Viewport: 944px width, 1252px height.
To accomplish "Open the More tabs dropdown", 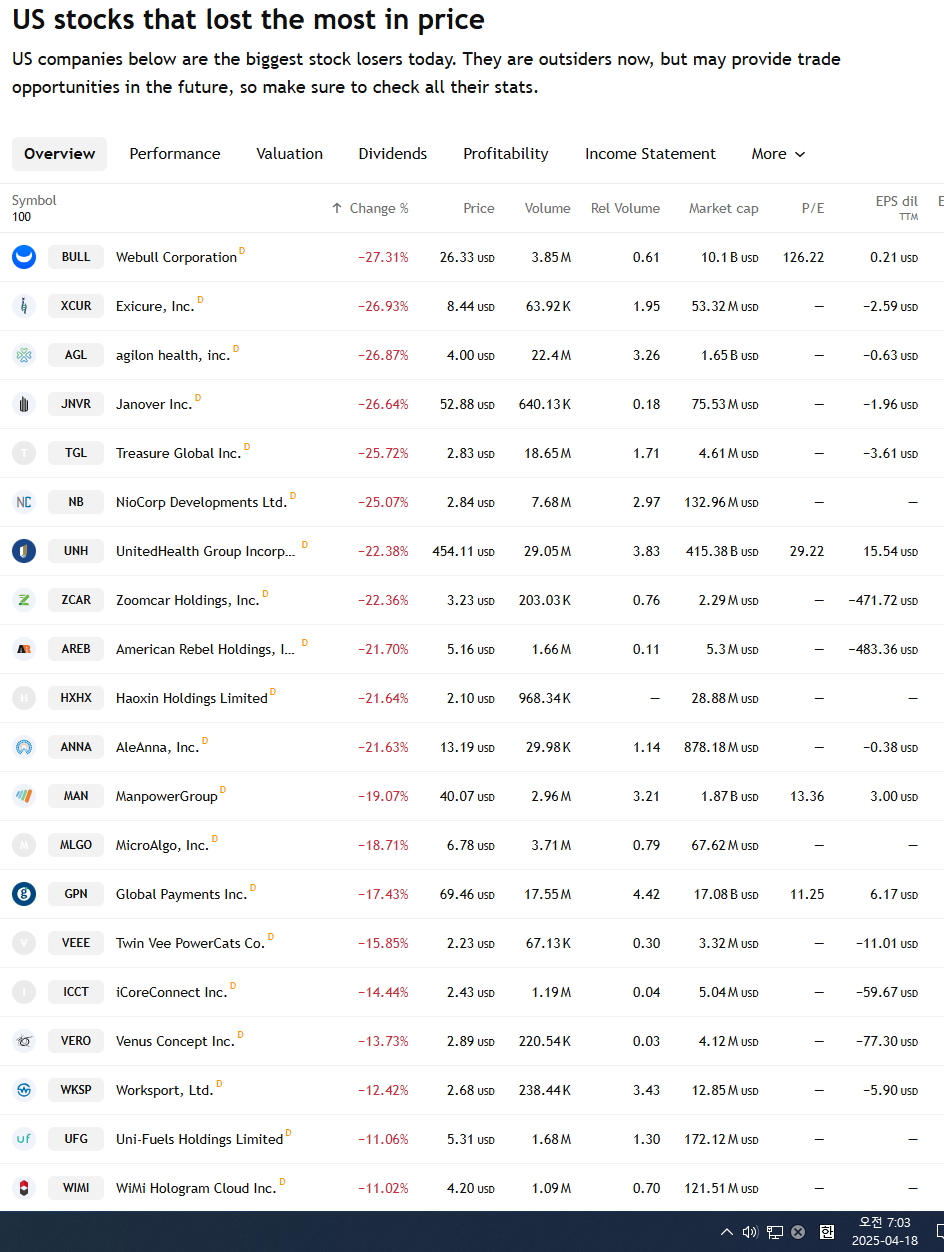I will (x=778, y=154).
